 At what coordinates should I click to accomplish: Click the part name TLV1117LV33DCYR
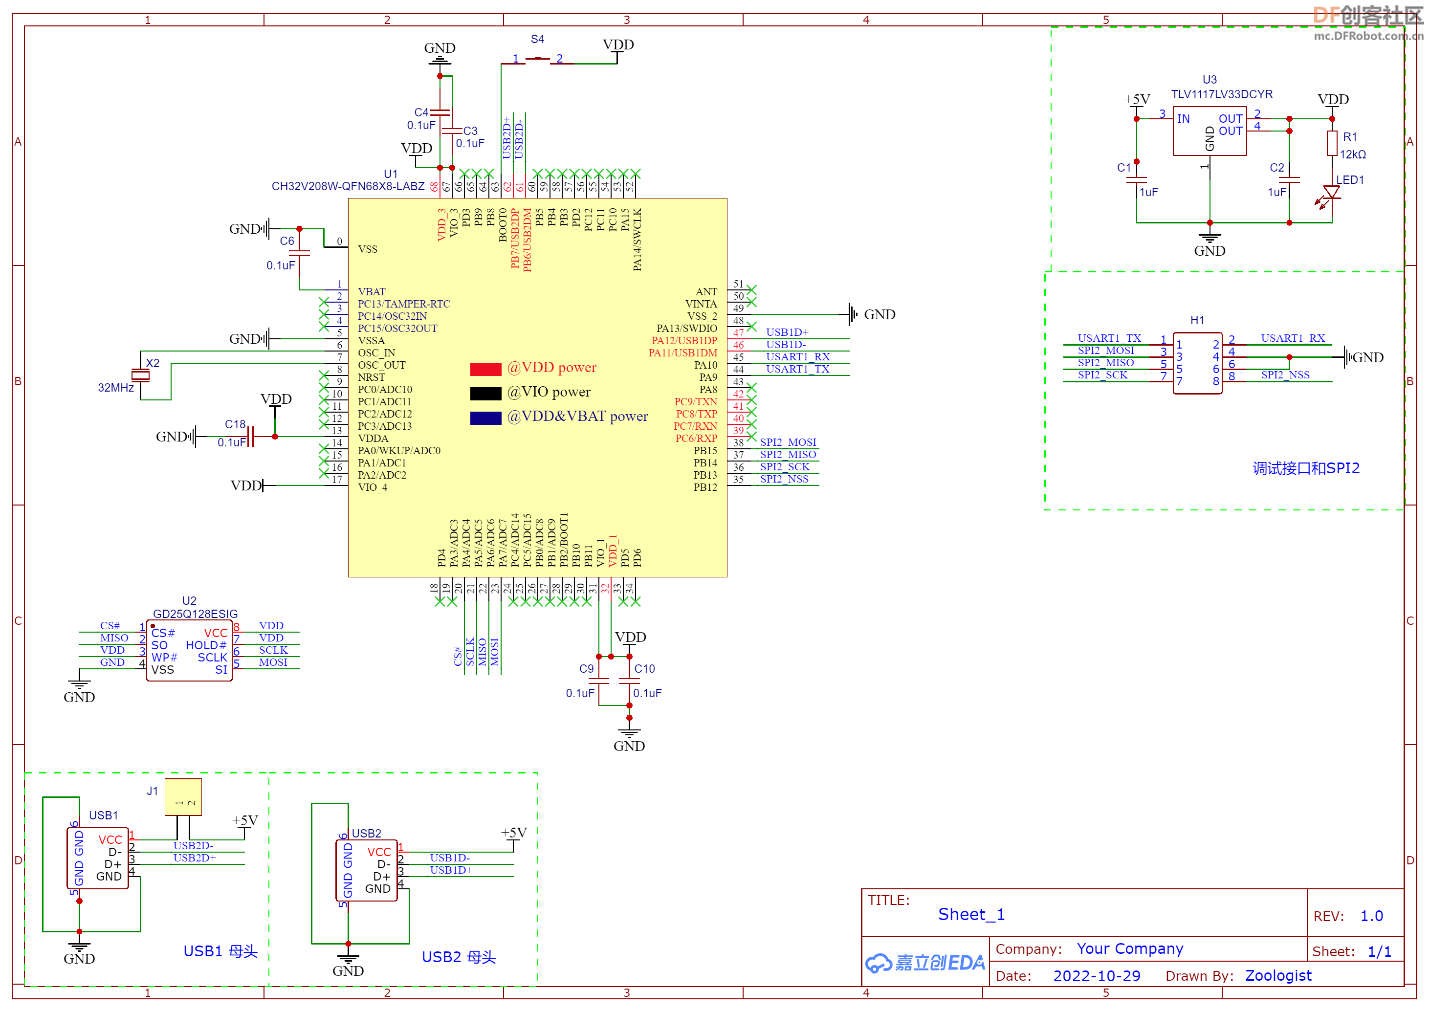[x=1222, y=94]
